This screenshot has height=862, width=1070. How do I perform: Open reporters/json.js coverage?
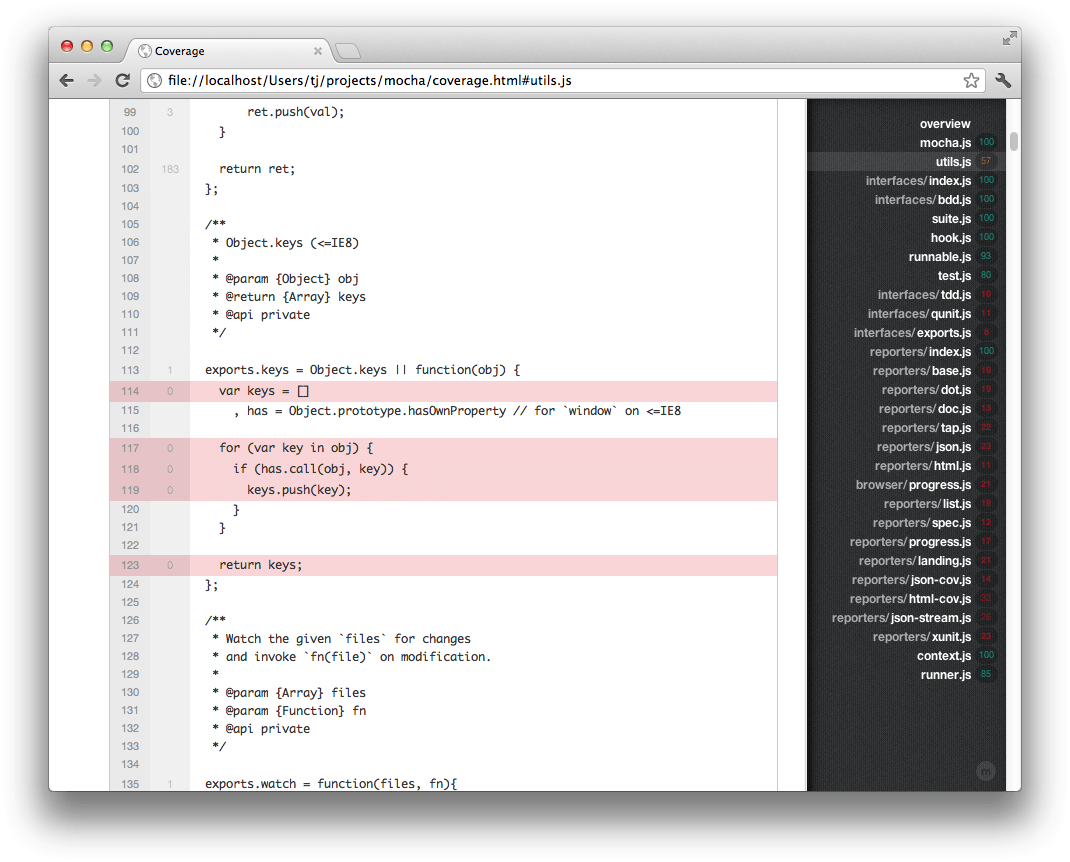click(x=923, y=447)
